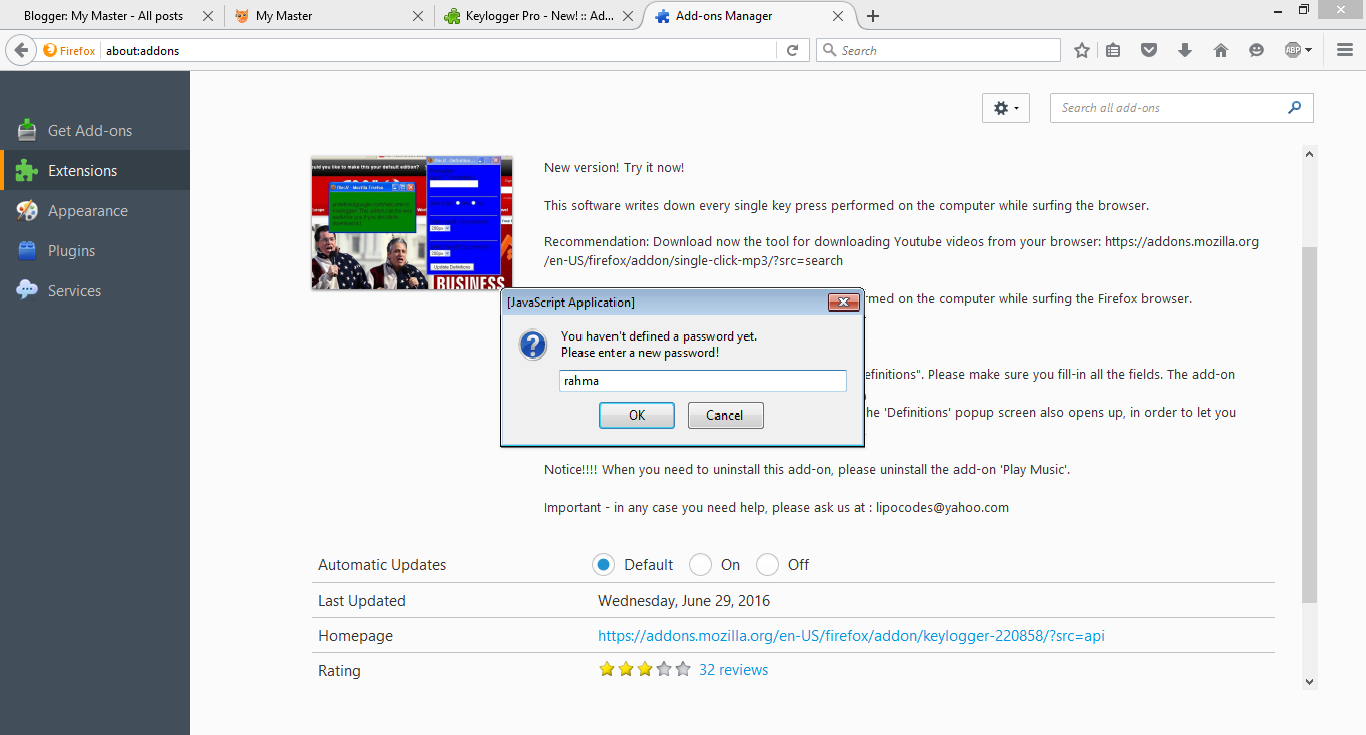Click the 'Rating' row label
Screen dimensions: 1366x735
tap(339, 671)
